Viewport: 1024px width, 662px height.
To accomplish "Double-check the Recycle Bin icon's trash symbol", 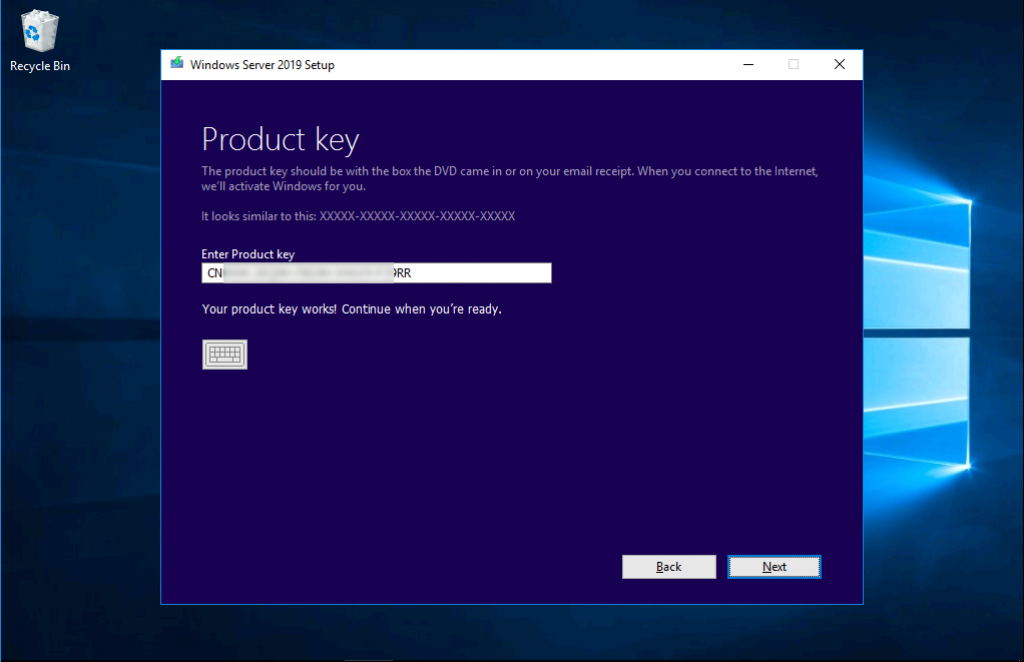I will (38, 28).
